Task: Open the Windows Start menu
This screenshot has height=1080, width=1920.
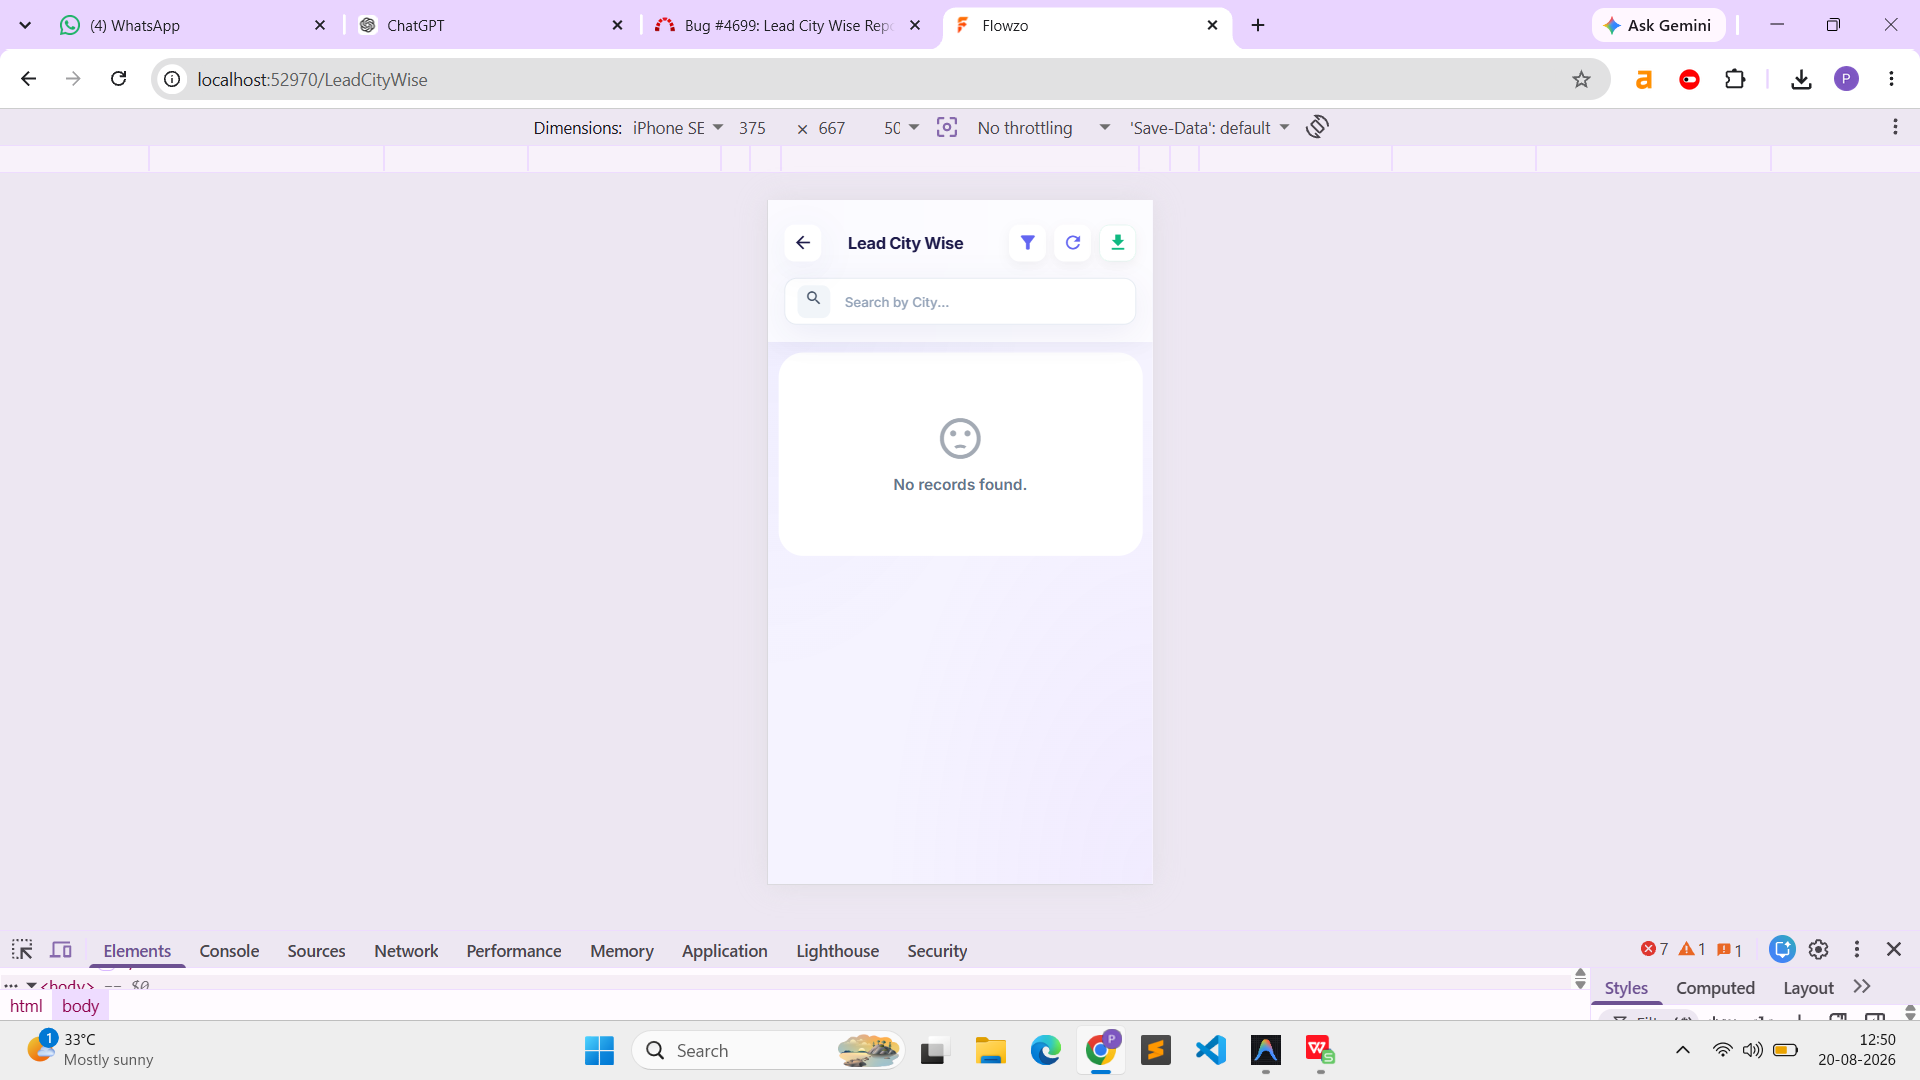Action: 599,1051
